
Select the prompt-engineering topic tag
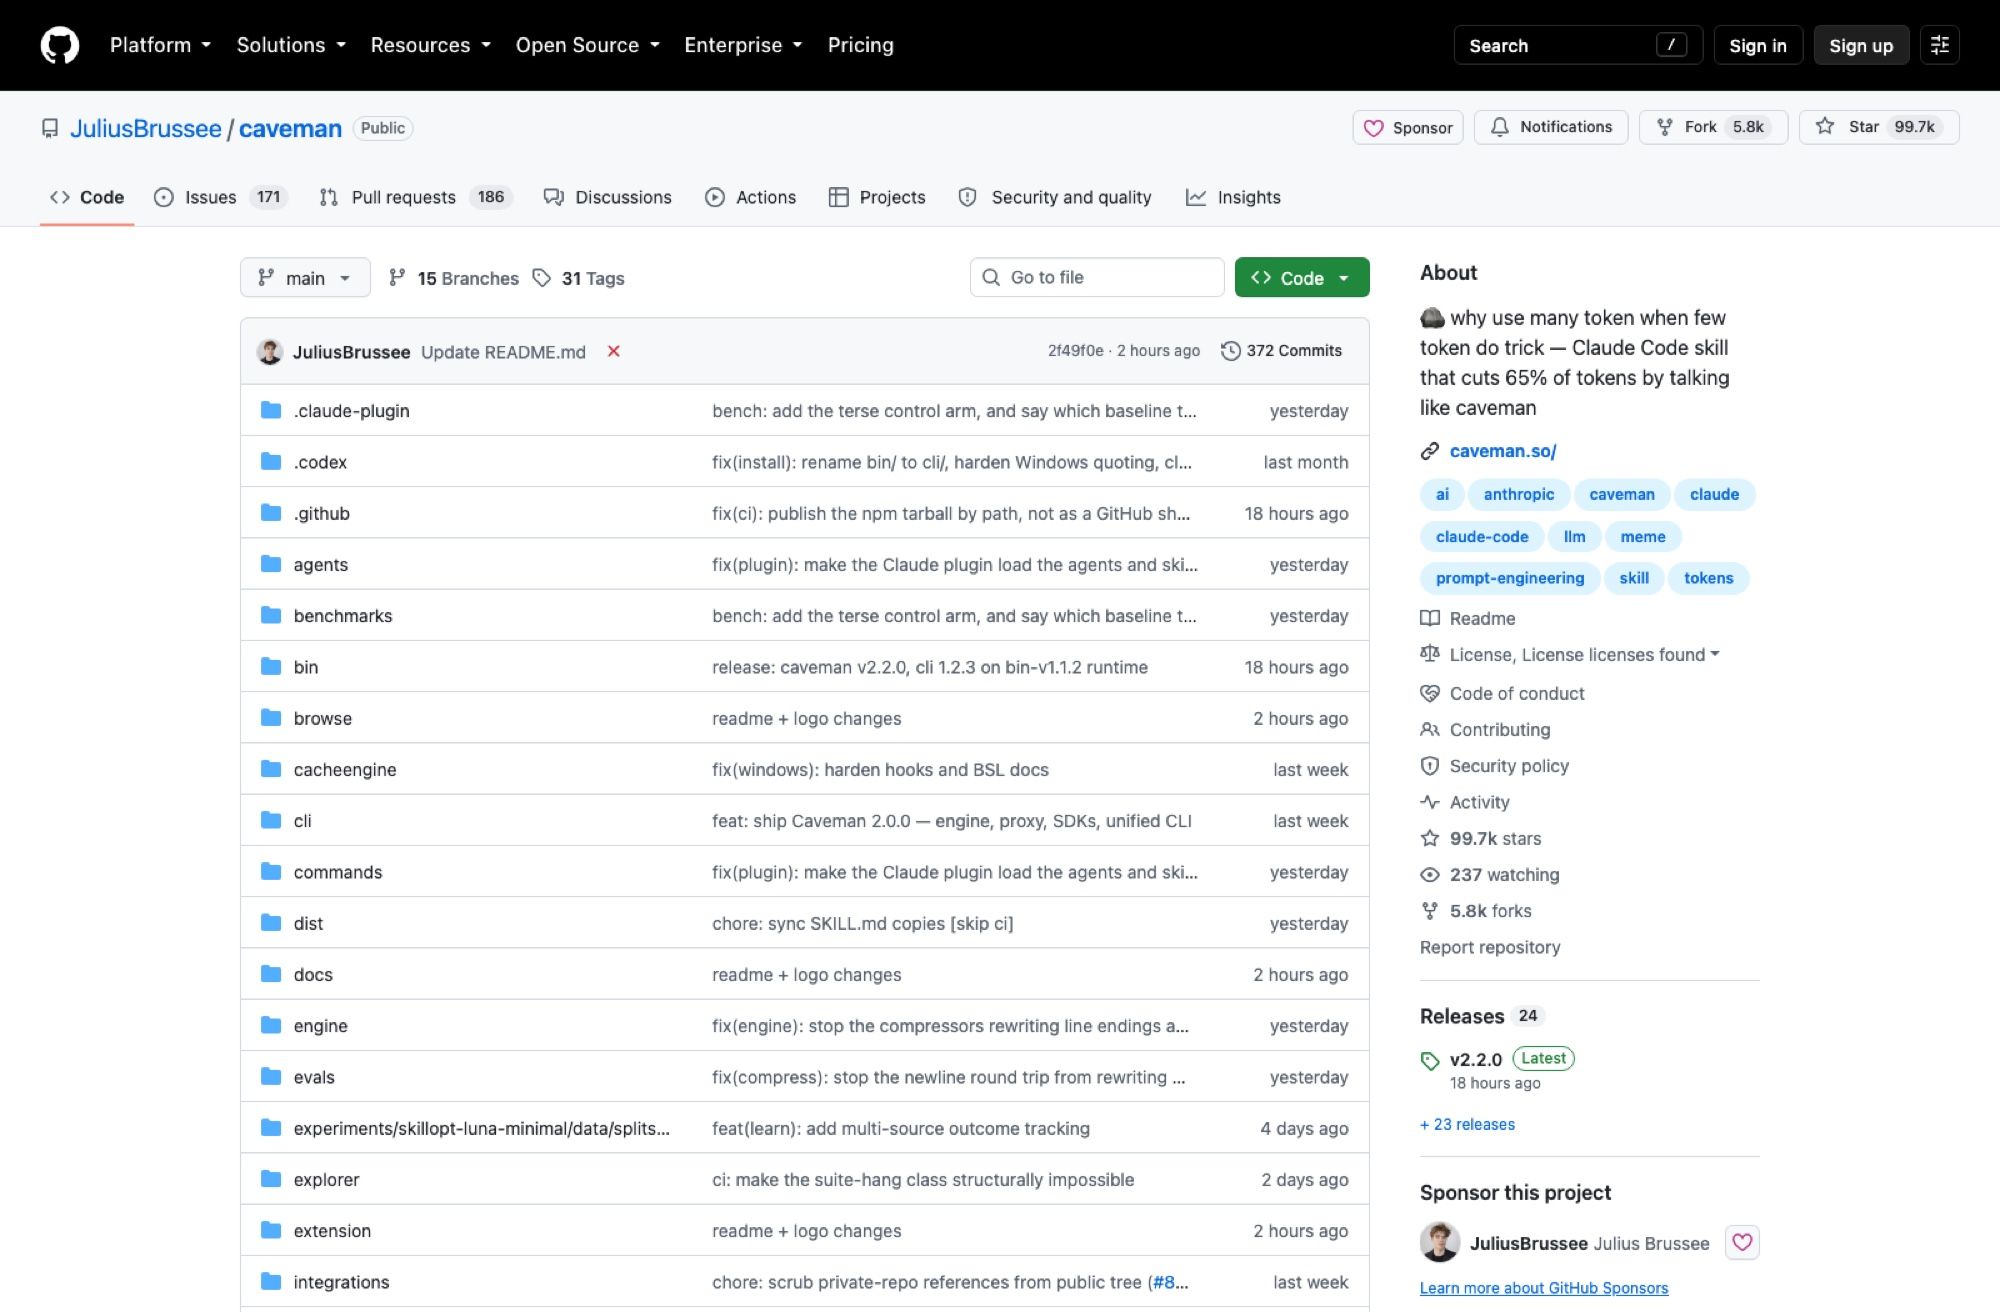(x=1510, y=578)
